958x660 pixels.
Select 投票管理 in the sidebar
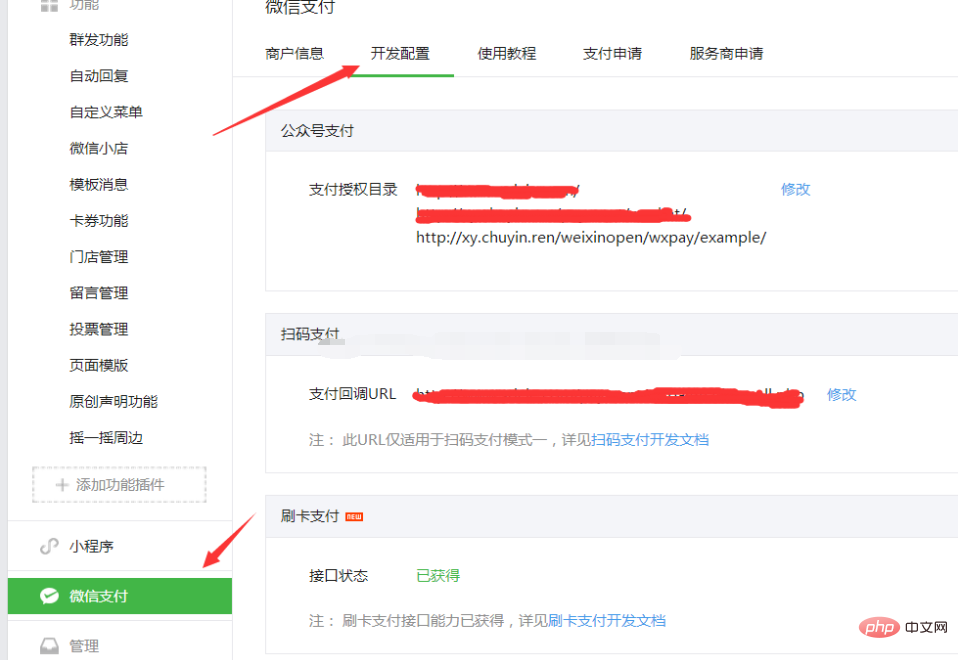tap(99, 329)
